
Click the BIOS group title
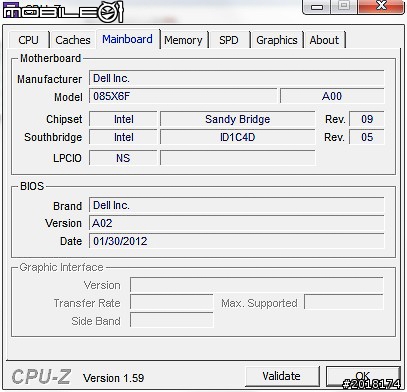point(32,186)
